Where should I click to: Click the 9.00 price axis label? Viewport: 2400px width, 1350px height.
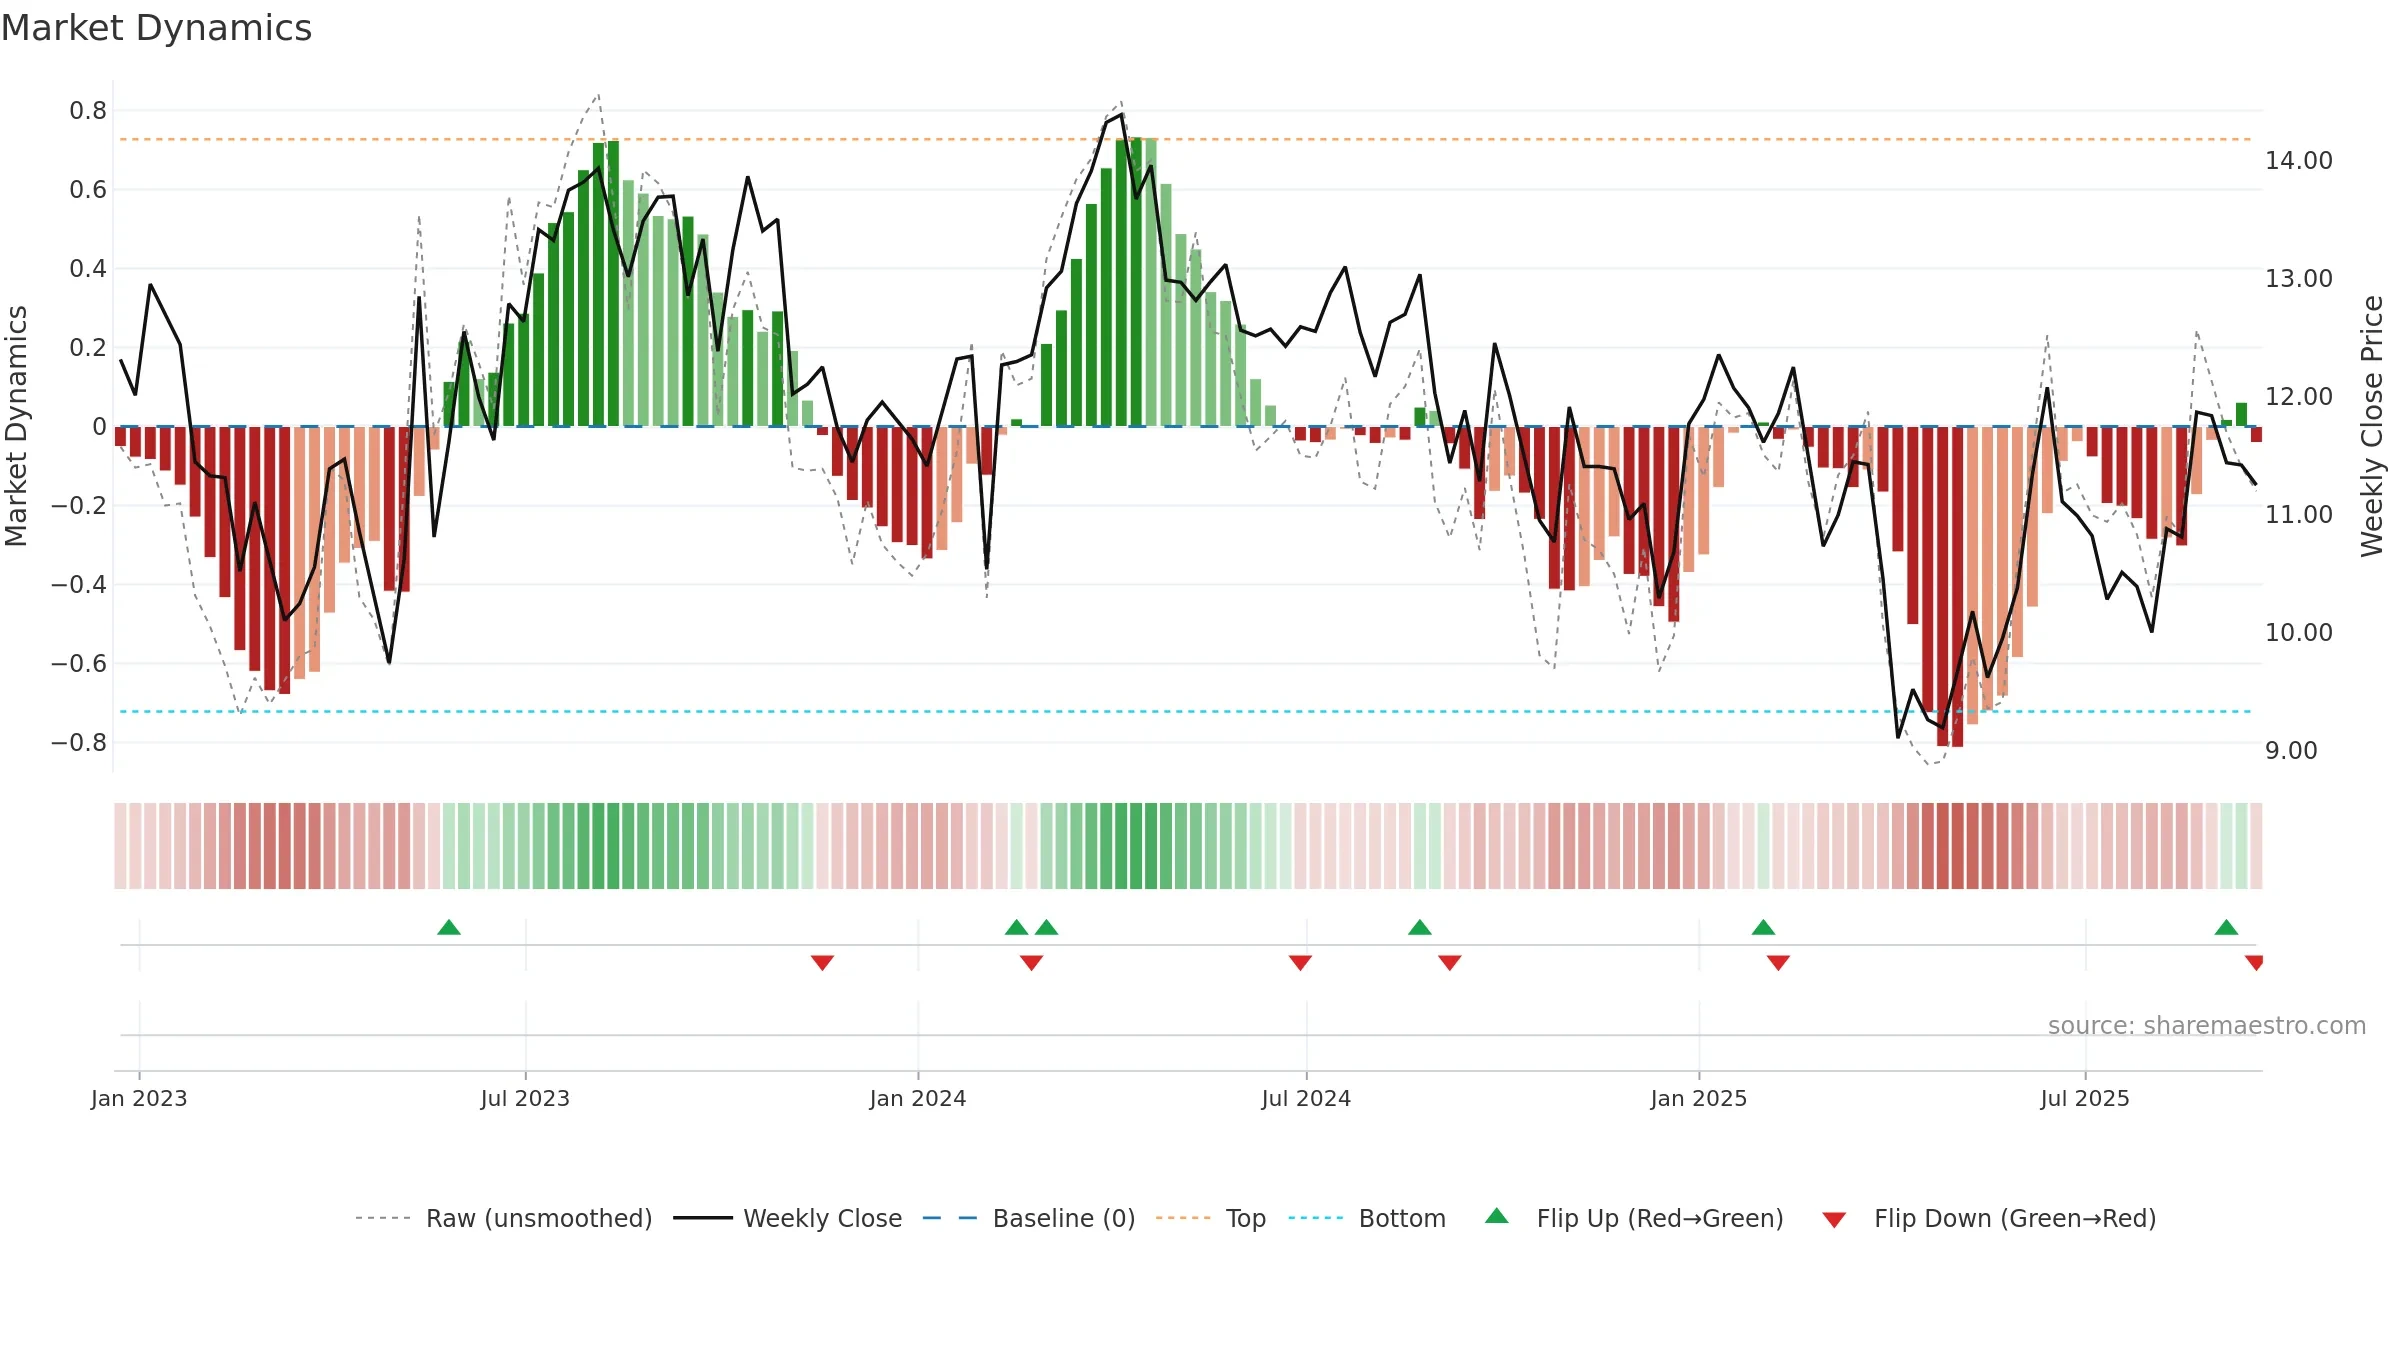pos(2291,750)
